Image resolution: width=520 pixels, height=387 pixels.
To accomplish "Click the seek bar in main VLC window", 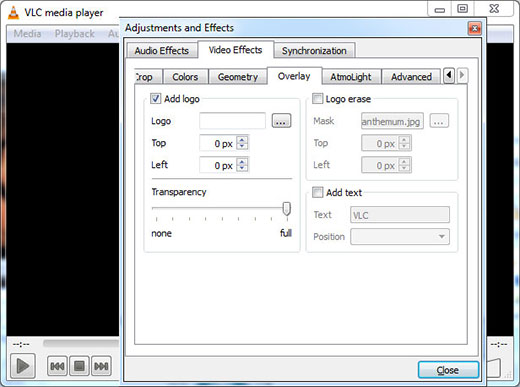I will [x=81, y=343].
